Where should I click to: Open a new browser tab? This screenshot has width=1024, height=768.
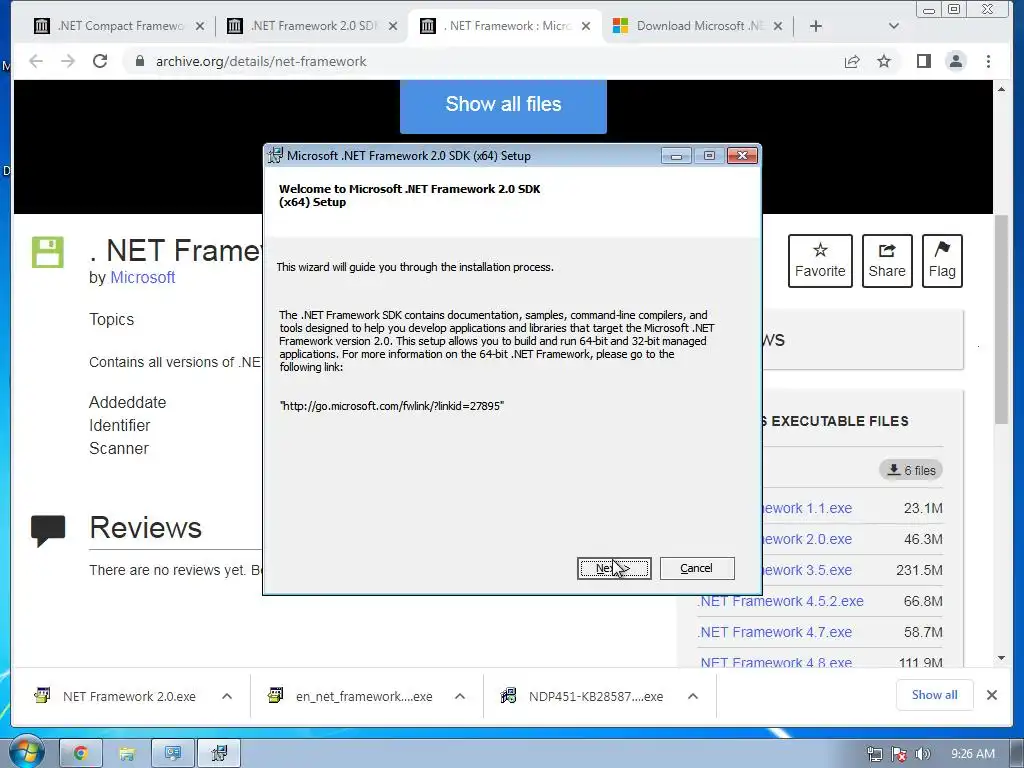(x=816, y=26)
